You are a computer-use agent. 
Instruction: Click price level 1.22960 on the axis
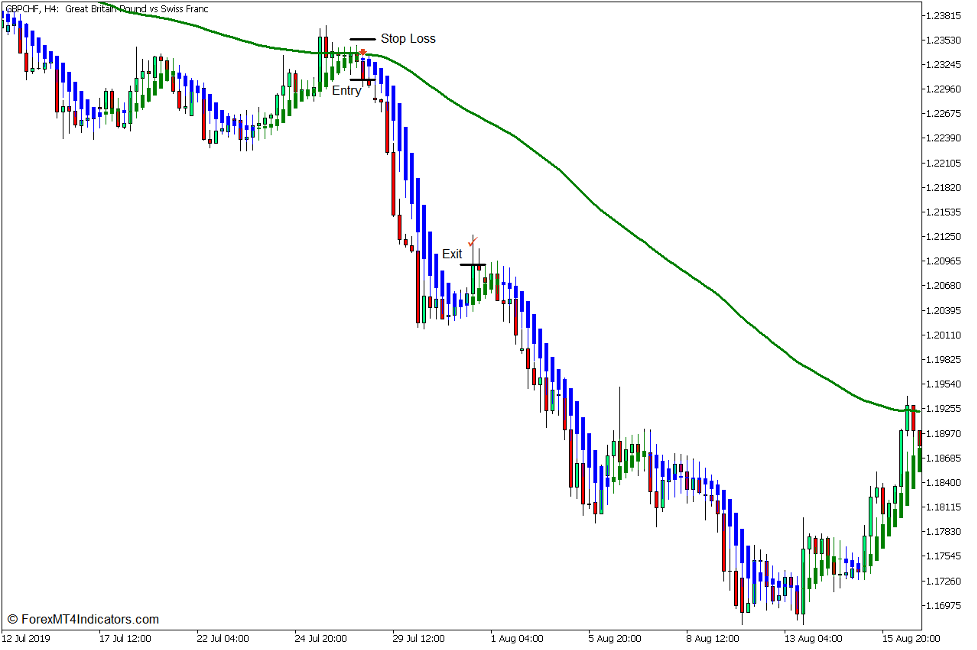pos(943,89)
